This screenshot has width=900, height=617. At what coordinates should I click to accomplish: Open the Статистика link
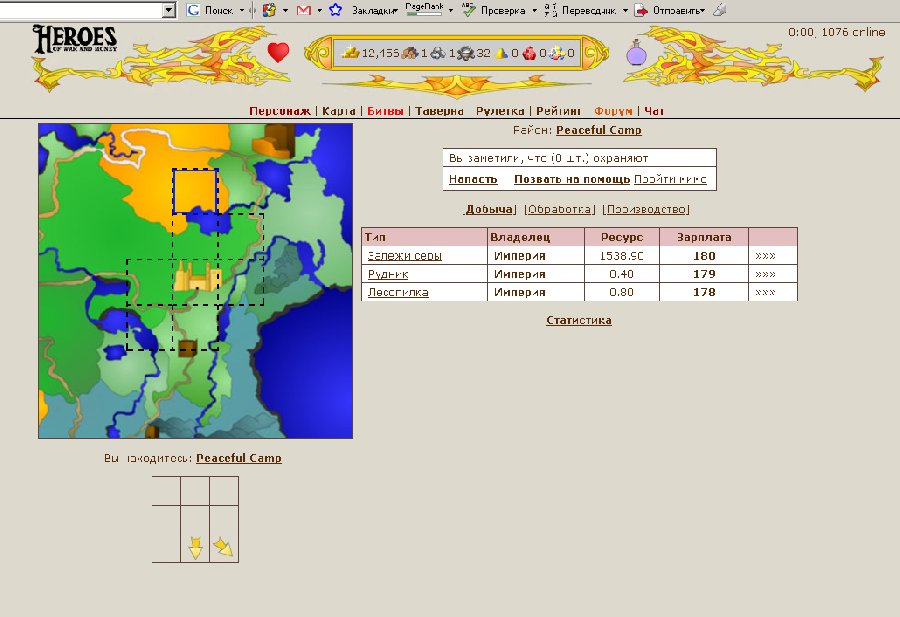coord(579,320)
